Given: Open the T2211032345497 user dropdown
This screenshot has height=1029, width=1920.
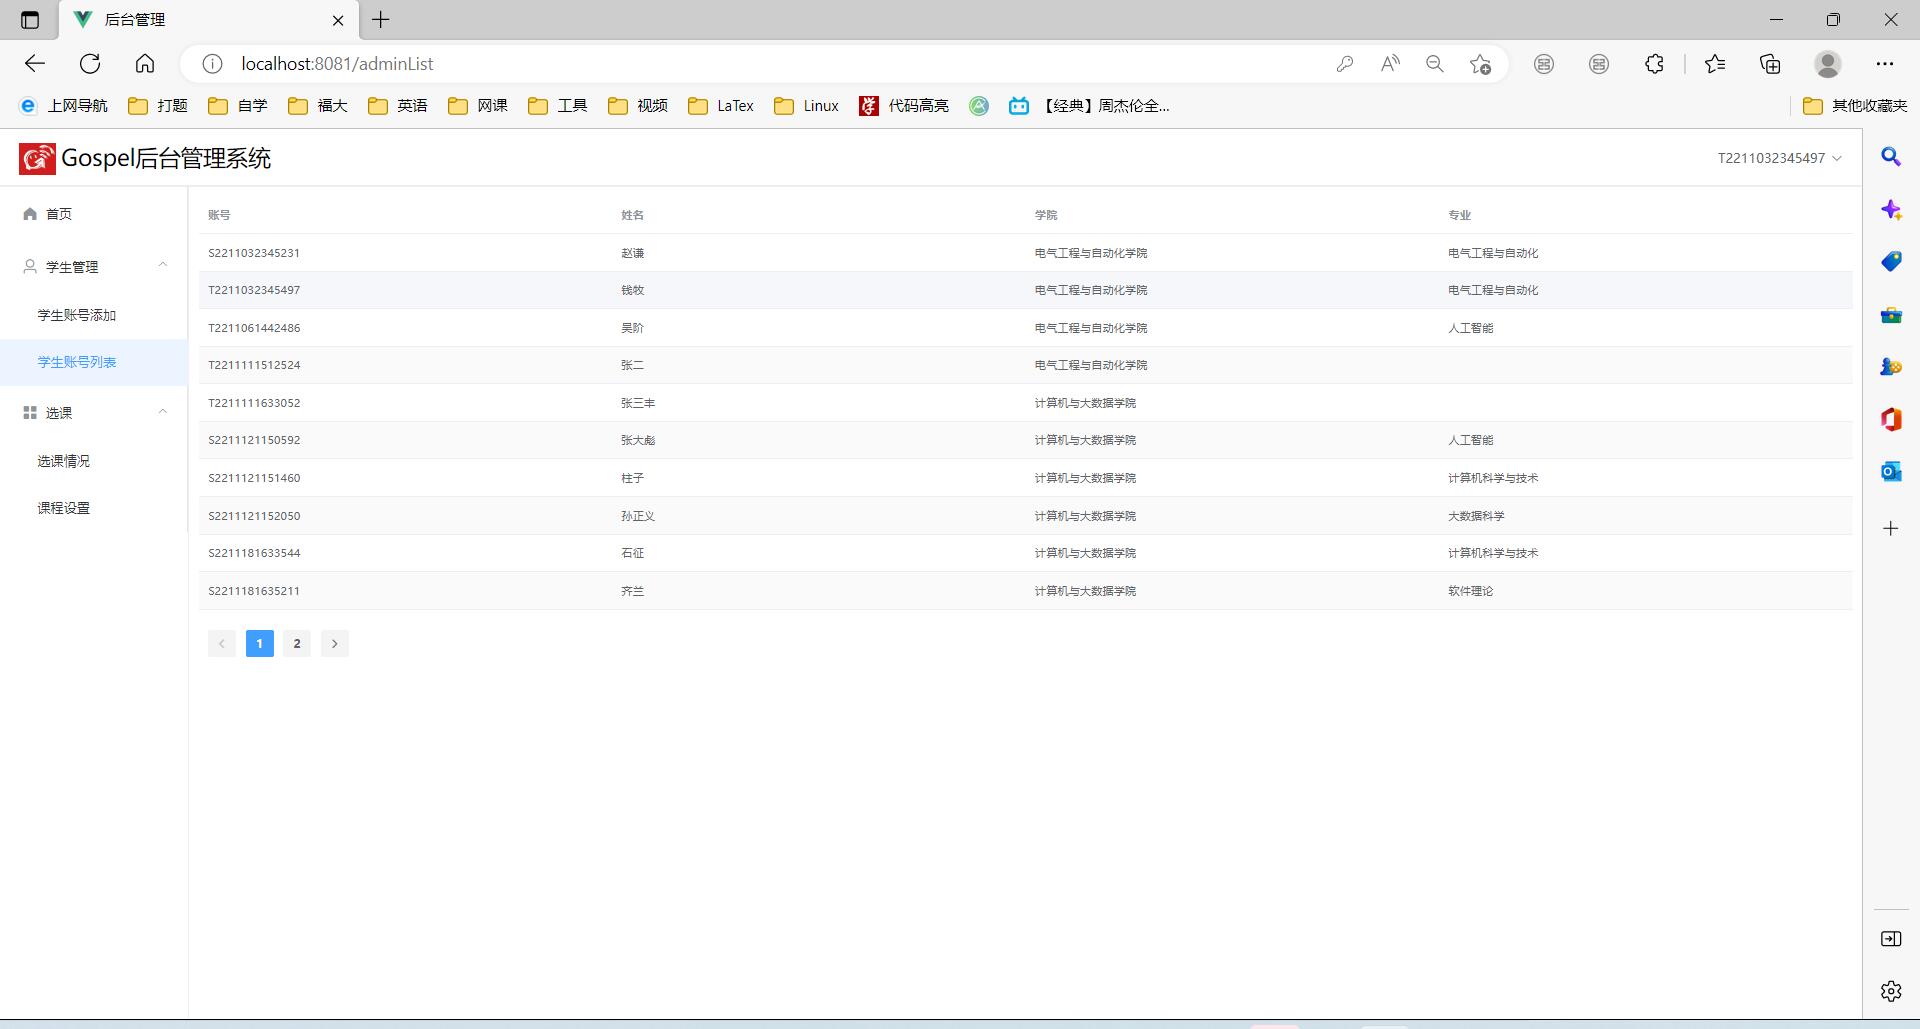Looking at the screenshot, I should pos(1779,158).
